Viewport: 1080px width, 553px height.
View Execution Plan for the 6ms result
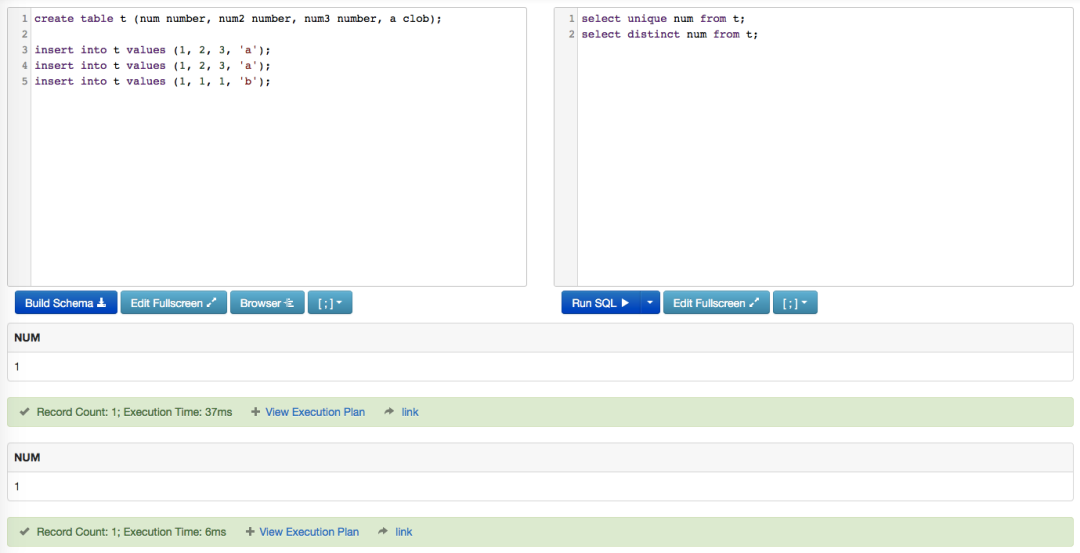pyautogui.click(x=308, y=532)
